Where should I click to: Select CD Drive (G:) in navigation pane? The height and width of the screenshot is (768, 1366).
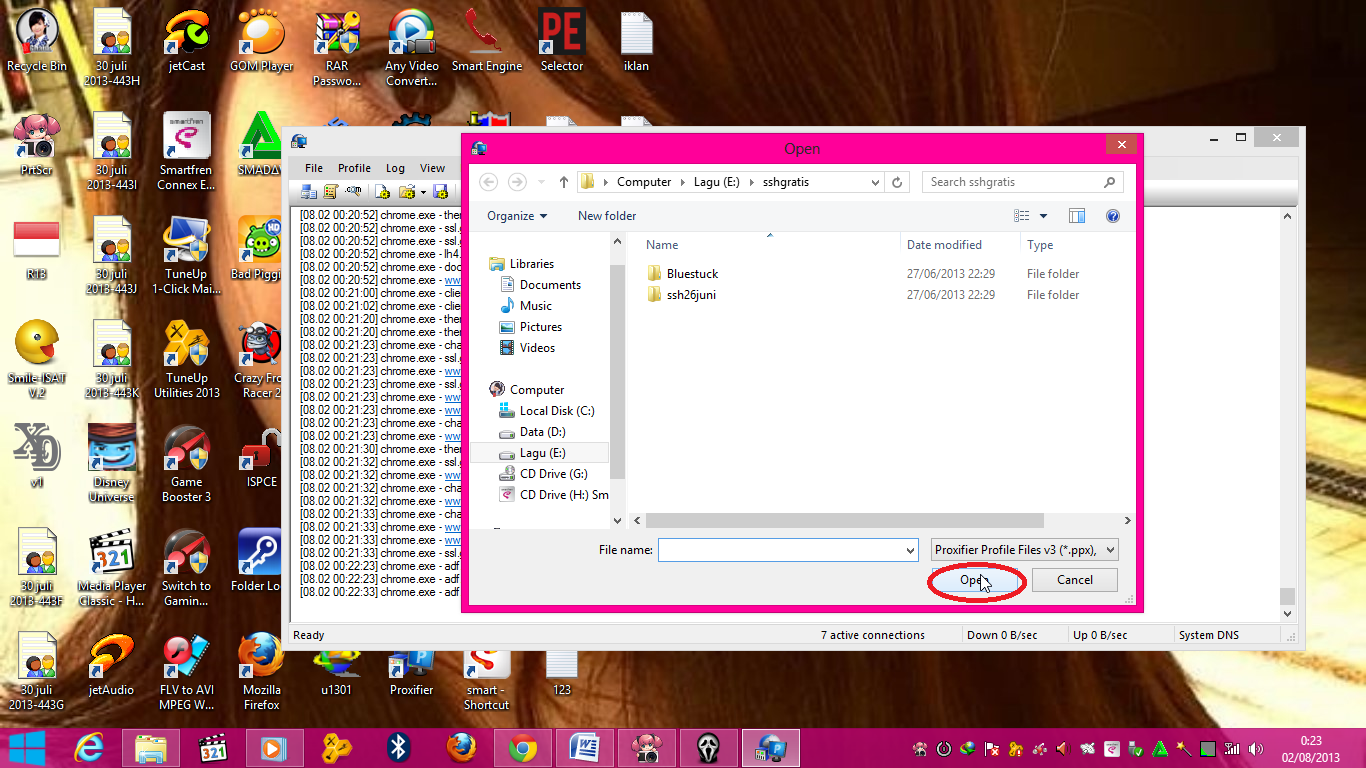(x=554, y=474)
